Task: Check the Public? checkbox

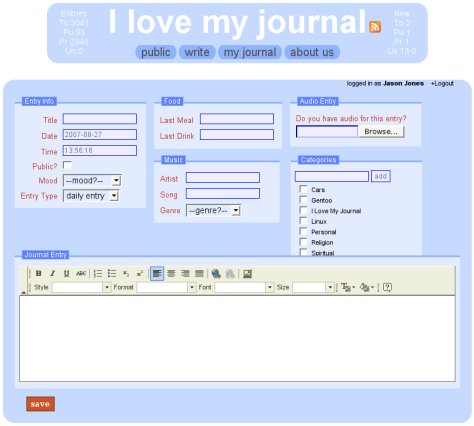Action: click(67, 165)
